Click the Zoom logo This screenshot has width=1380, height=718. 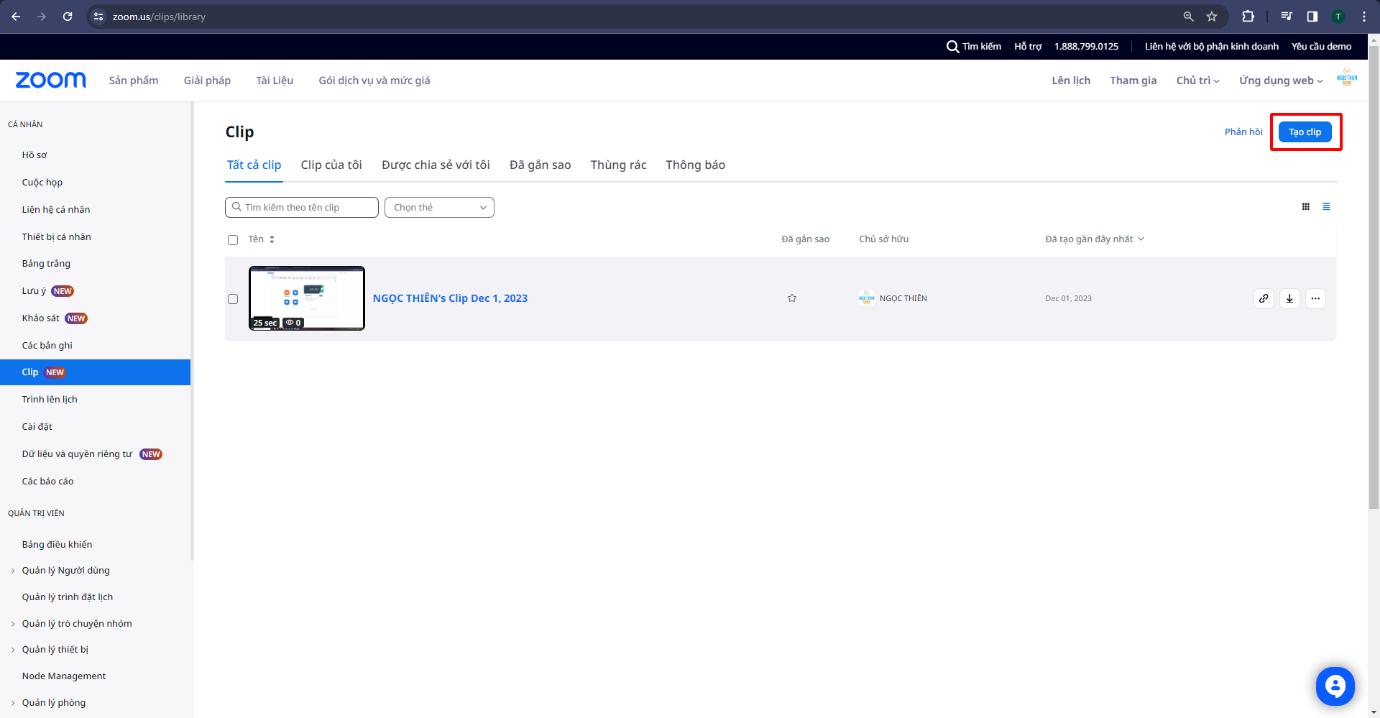[x=51, y=80]
